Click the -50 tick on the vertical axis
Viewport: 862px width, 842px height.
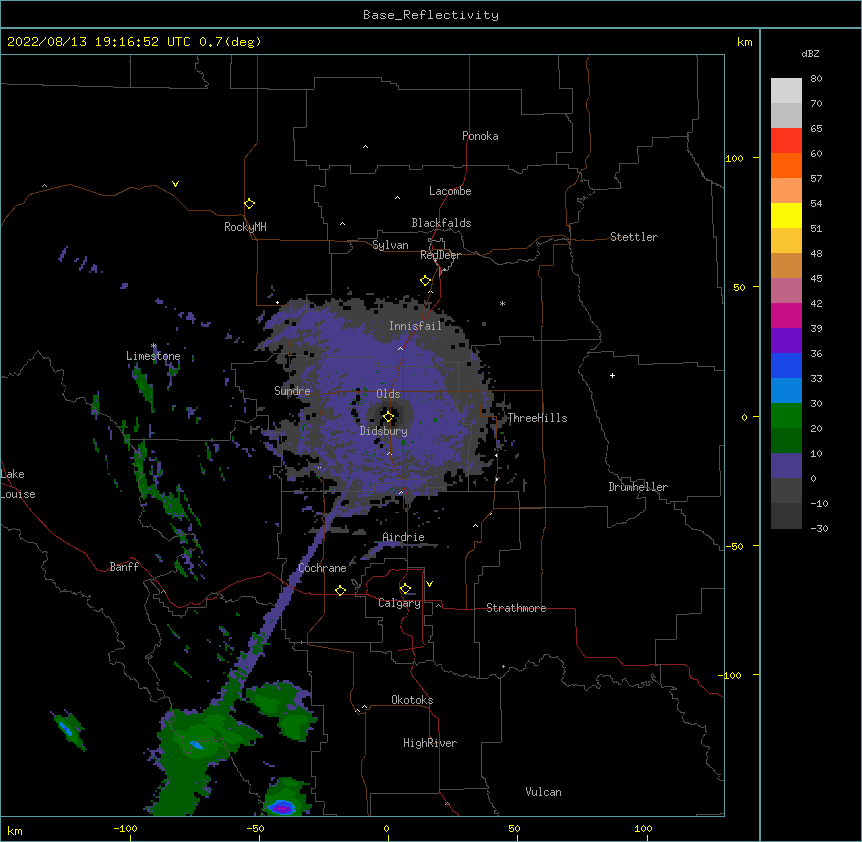[x=734, y=546]
